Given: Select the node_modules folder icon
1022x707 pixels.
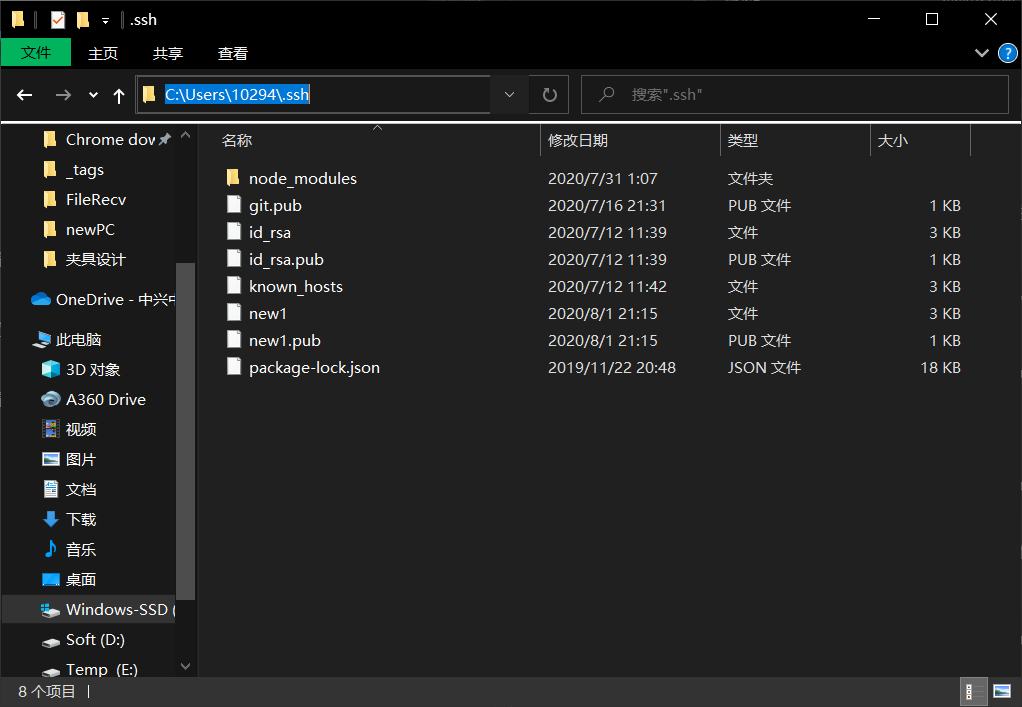Looking at the screenshot, I should click(233, 177).
